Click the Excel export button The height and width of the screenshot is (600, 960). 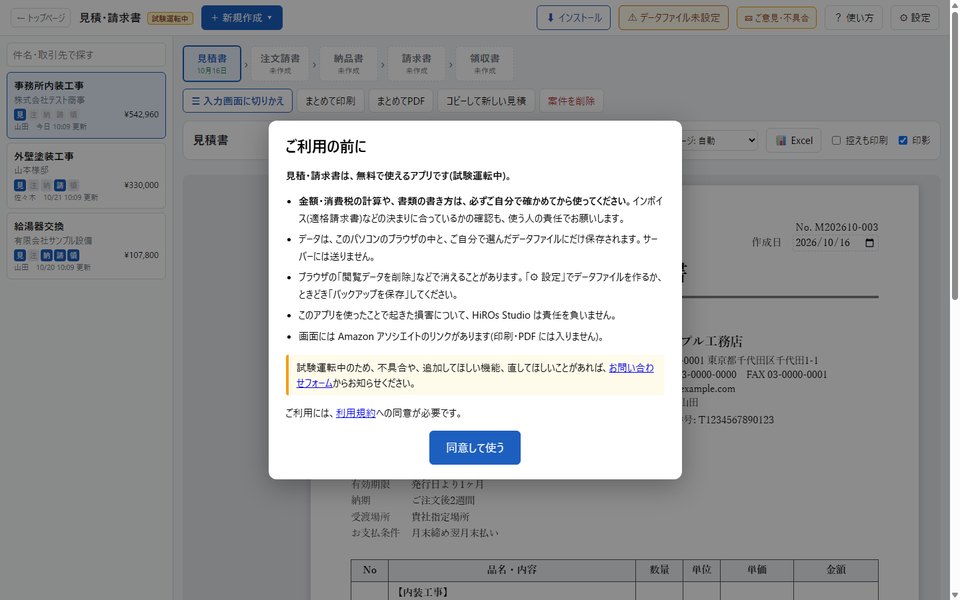click(x=793, y=140)
